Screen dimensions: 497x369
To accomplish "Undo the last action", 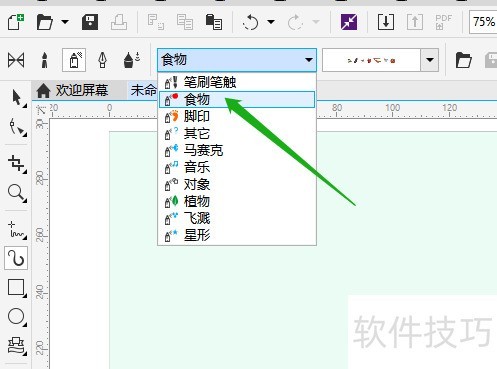I will pos(250,22).
